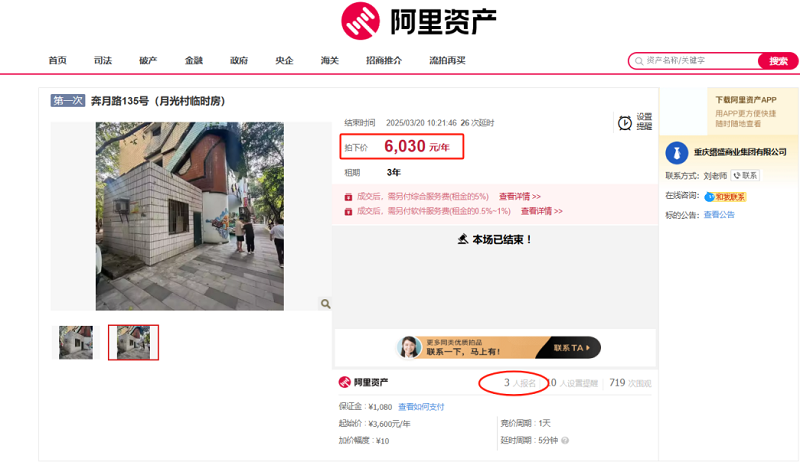The image size is (800, 462).
Task: Select the second highlighted thumbnail
Action: coord(133,343)
